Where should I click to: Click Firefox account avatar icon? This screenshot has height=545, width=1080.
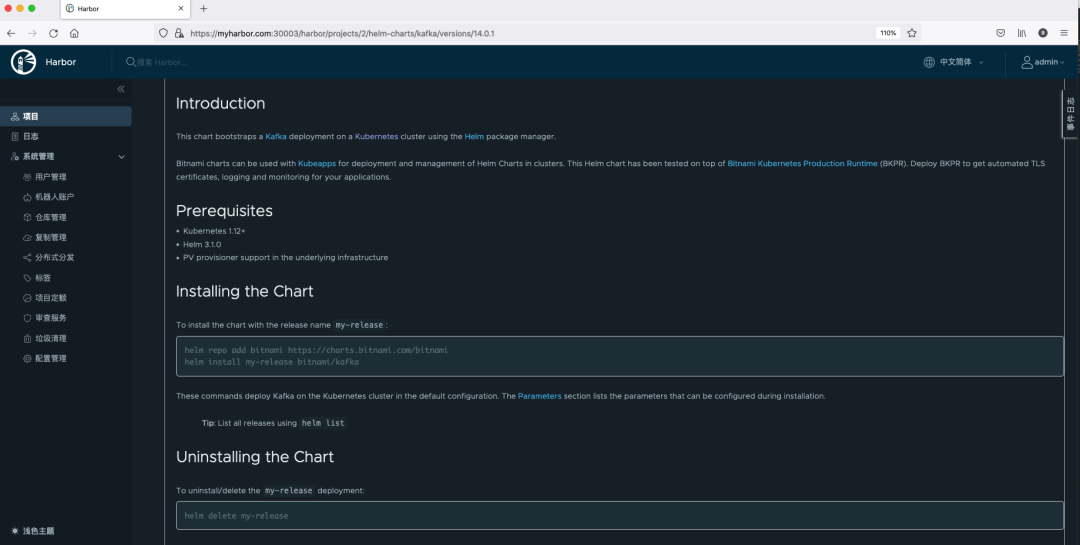[x=1043, y=33]
